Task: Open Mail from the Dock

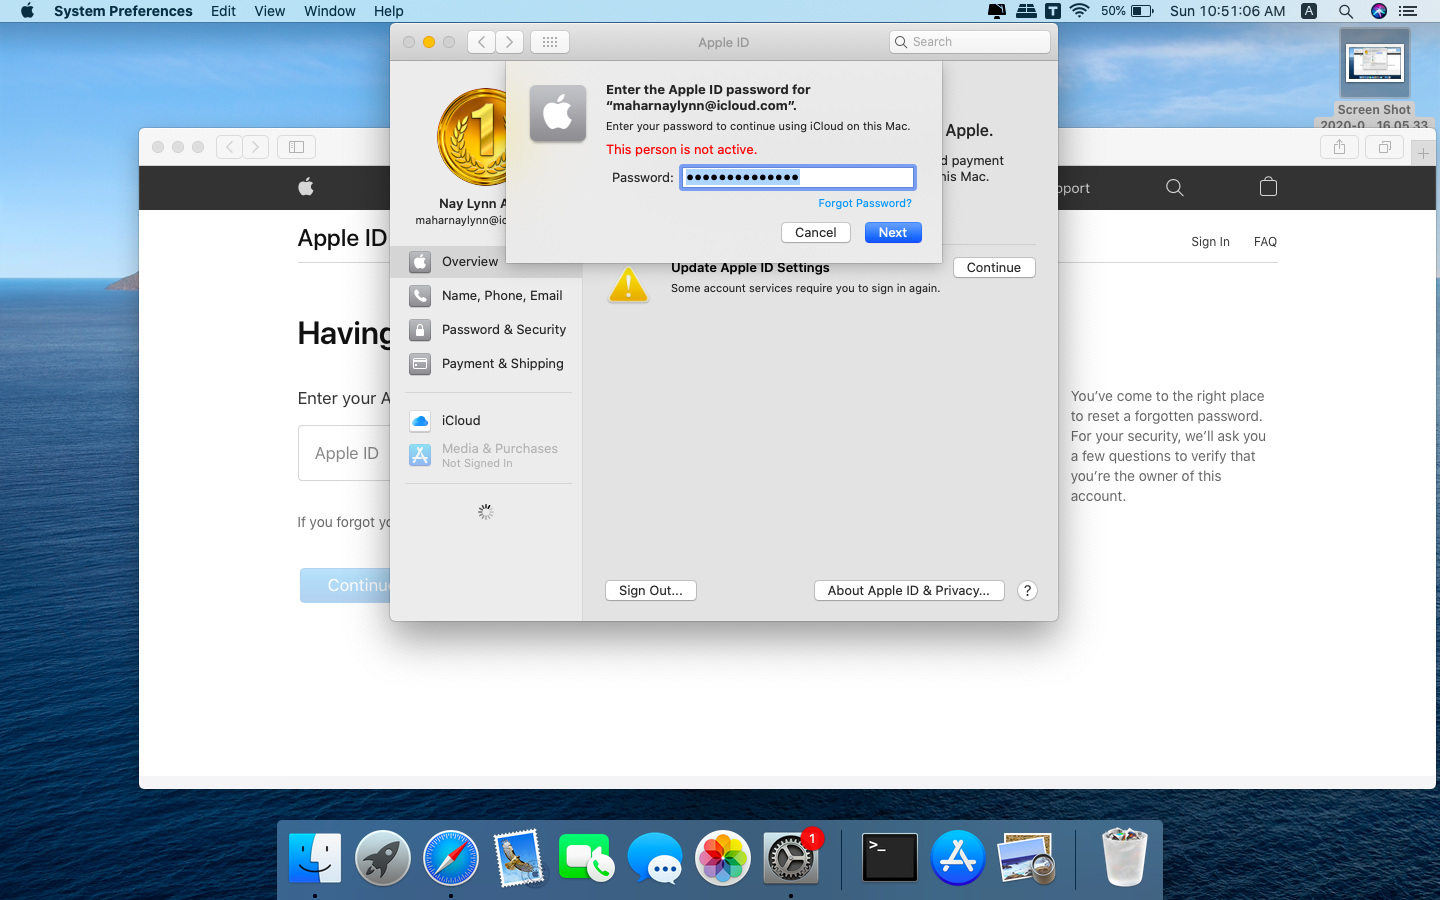Action: click(518, 858)
